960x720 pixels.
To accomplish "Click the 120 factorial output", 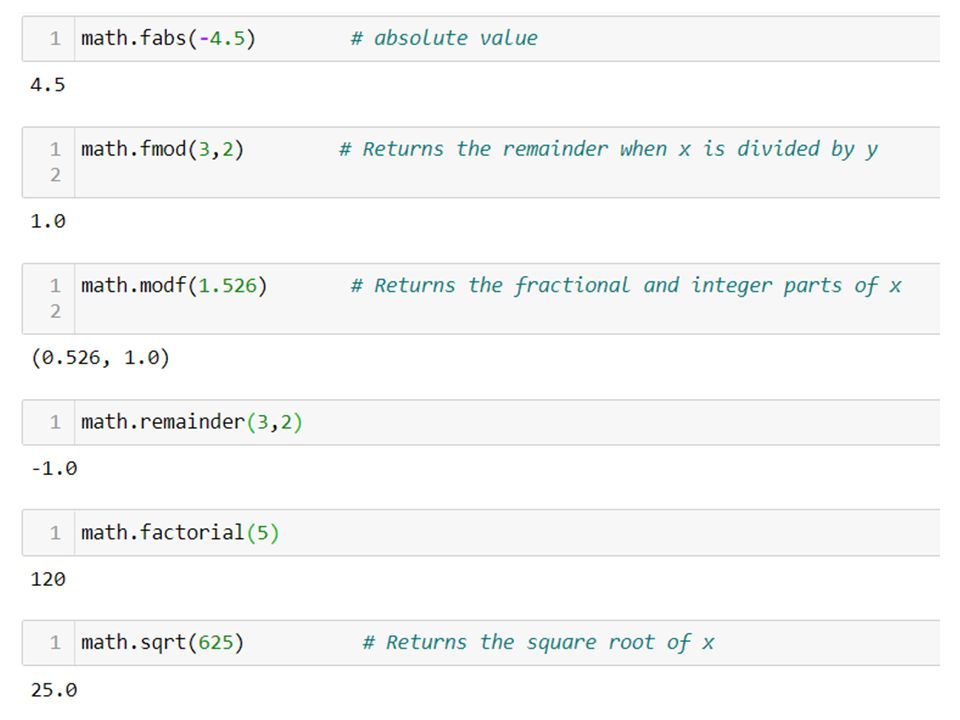I will pyautogui.click(x=48, y=579).
